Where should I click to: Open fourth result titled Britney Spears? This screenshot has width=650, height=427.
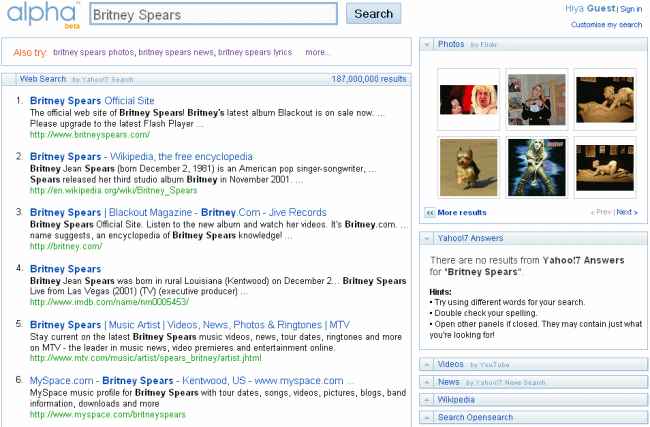click(65, 269)
